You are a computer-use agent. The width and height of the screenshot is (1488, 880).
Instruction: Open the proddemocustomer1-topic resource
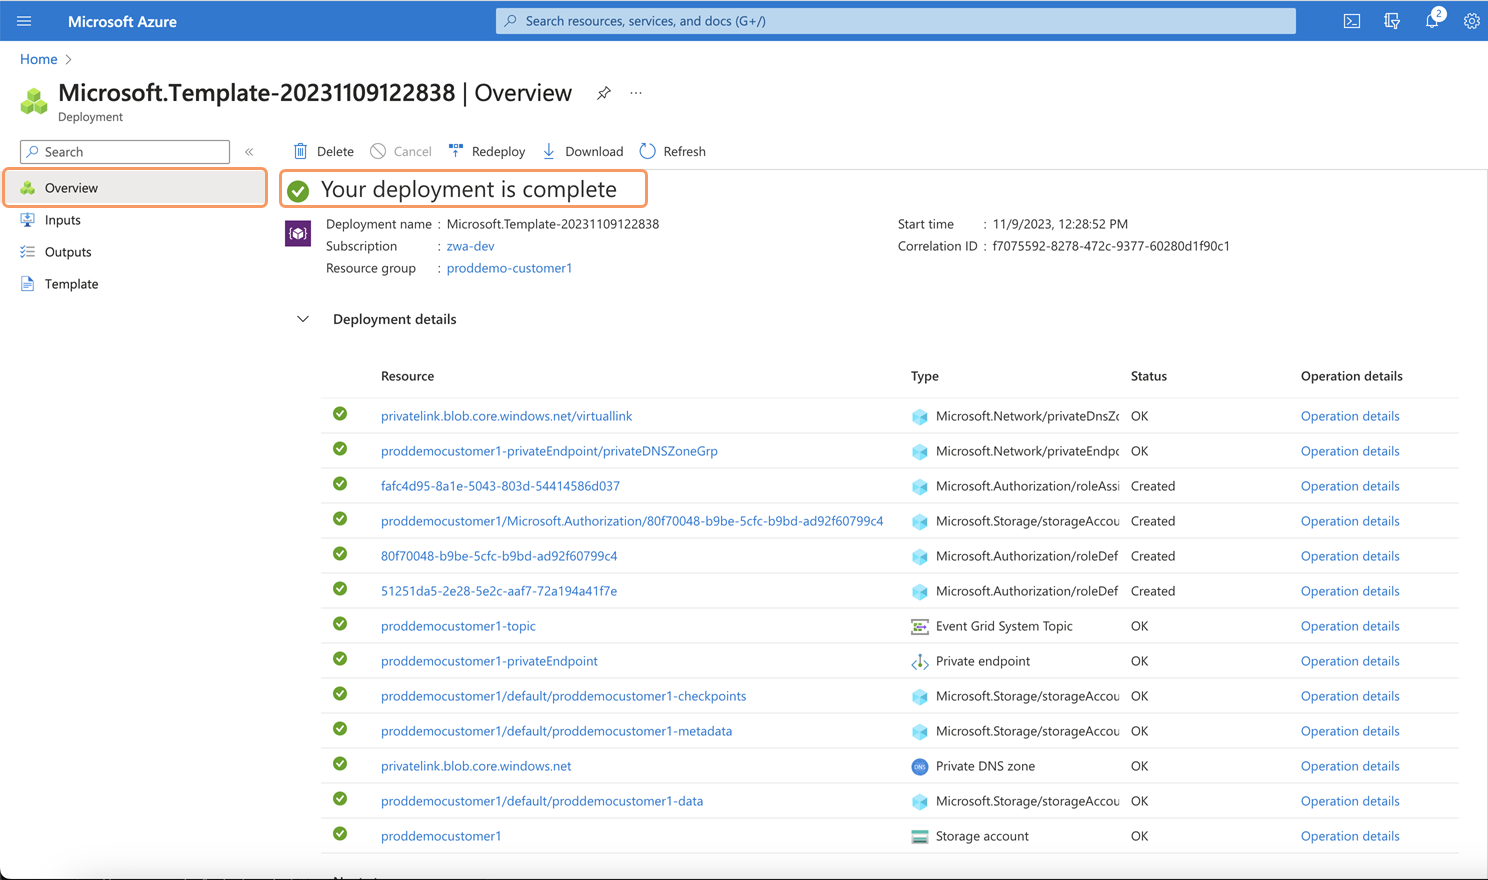click(458, 626)
